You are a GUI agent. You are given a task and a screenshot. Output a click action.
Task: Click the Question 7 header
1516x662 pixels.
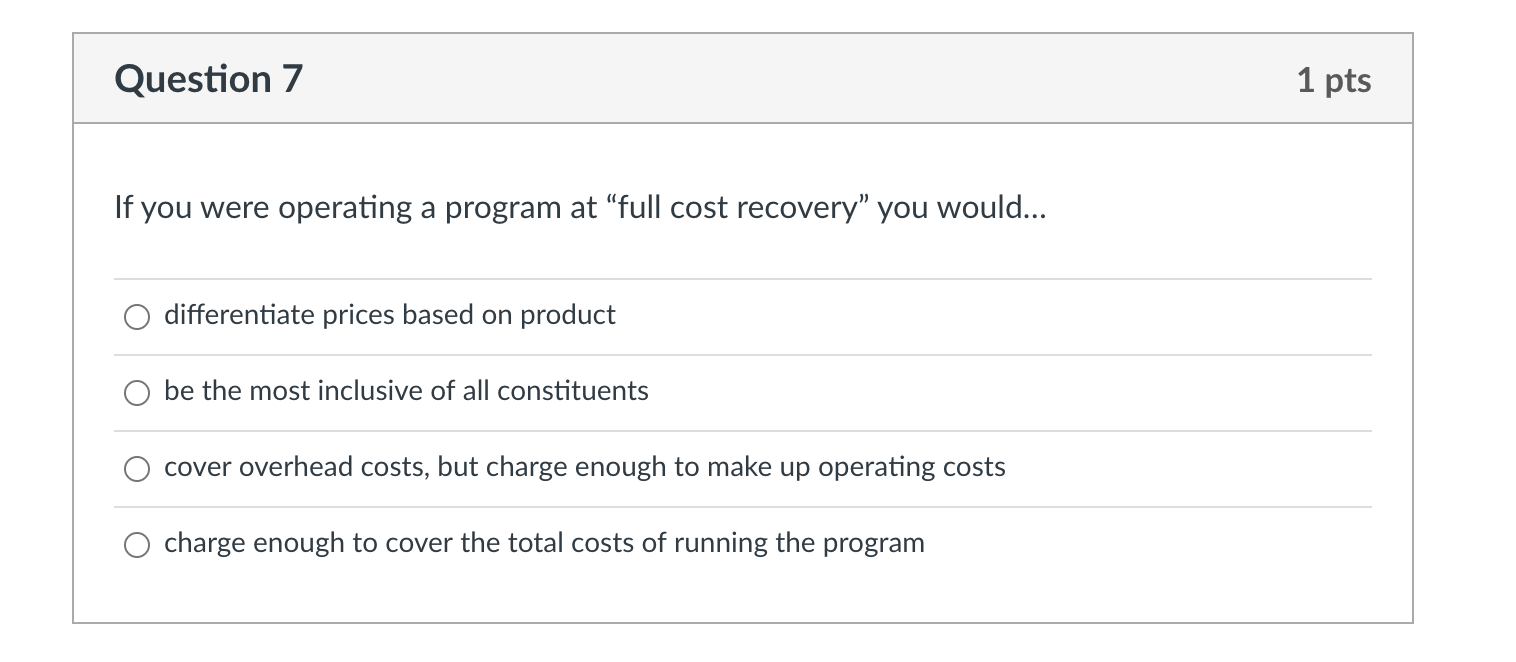pyautogui.click(x=208, y=79)
